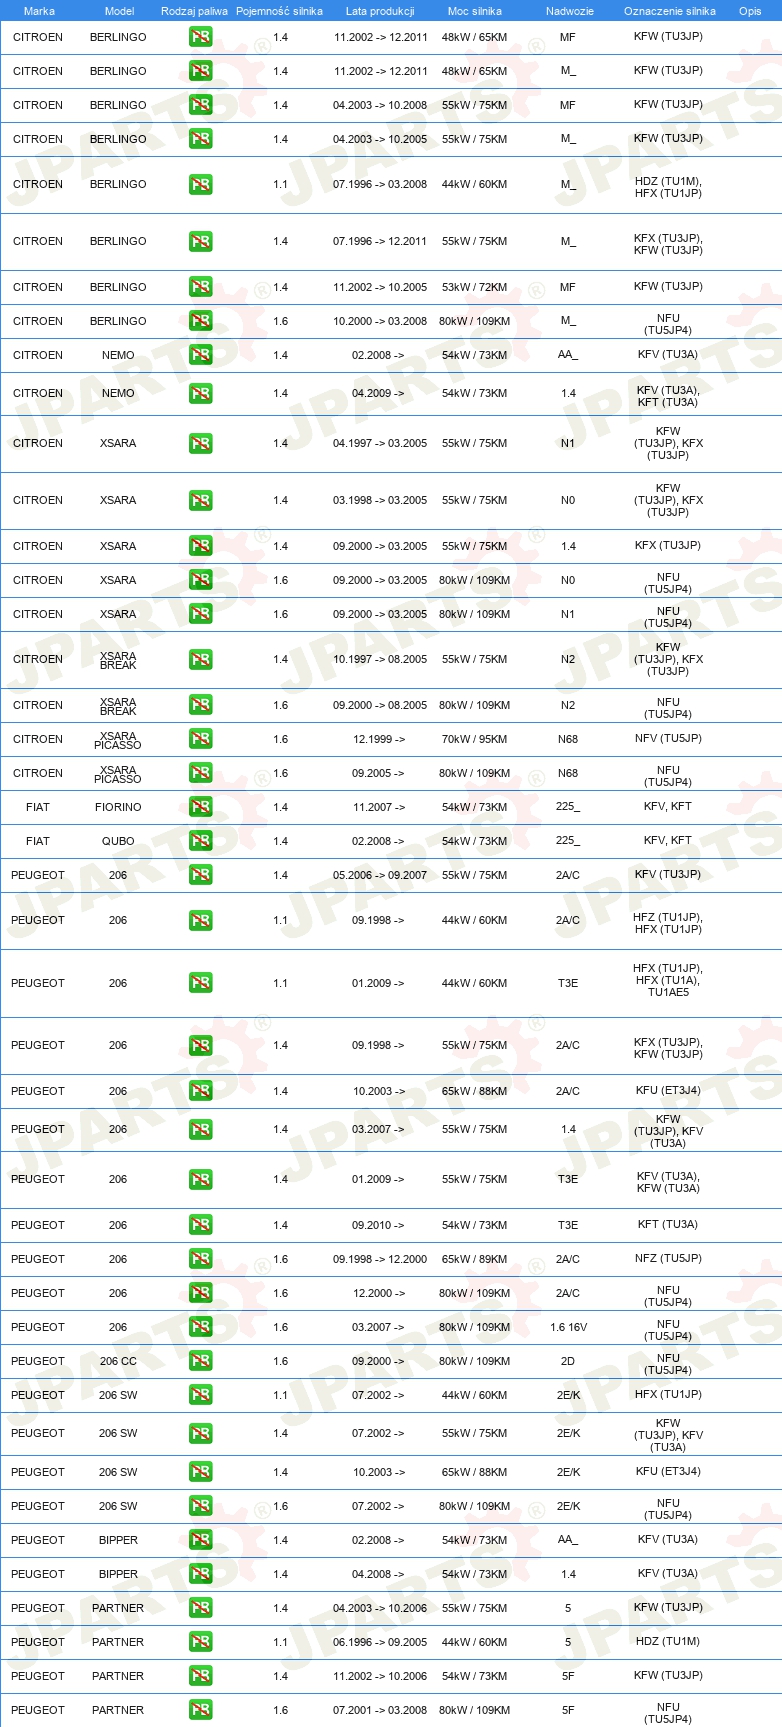Click the 06.1996 -> 09.2005 date cell
This screenshot has width=782, height=1727.
380,1642
